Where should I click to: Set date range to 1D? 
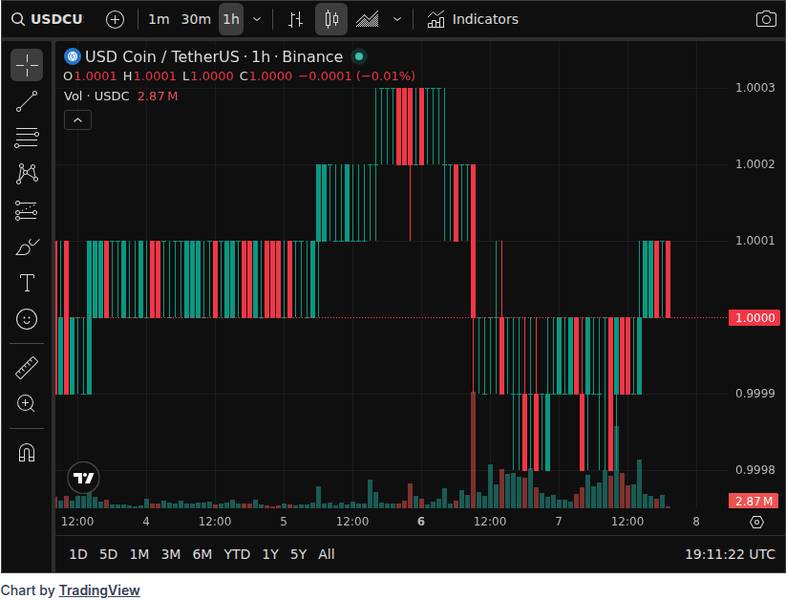tap(78, 554)
